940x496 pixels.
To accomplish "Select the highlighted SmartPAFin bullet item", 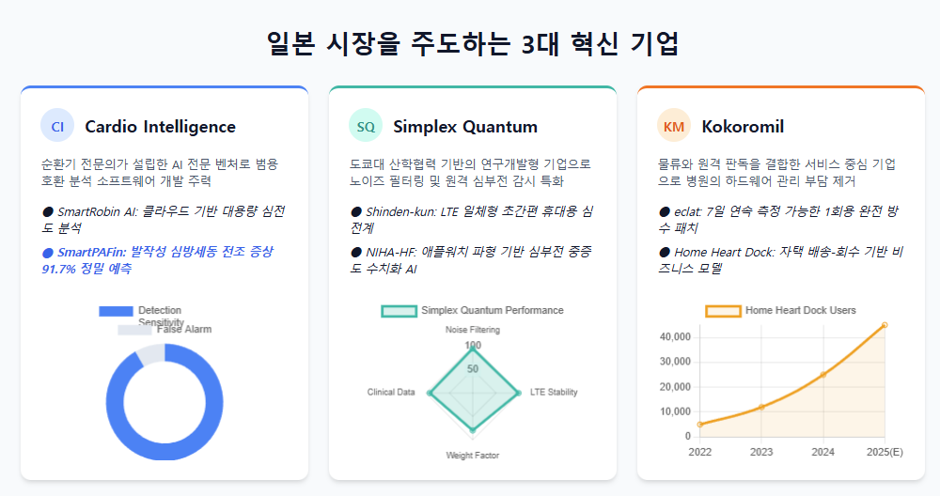I will tap(158, 260).
